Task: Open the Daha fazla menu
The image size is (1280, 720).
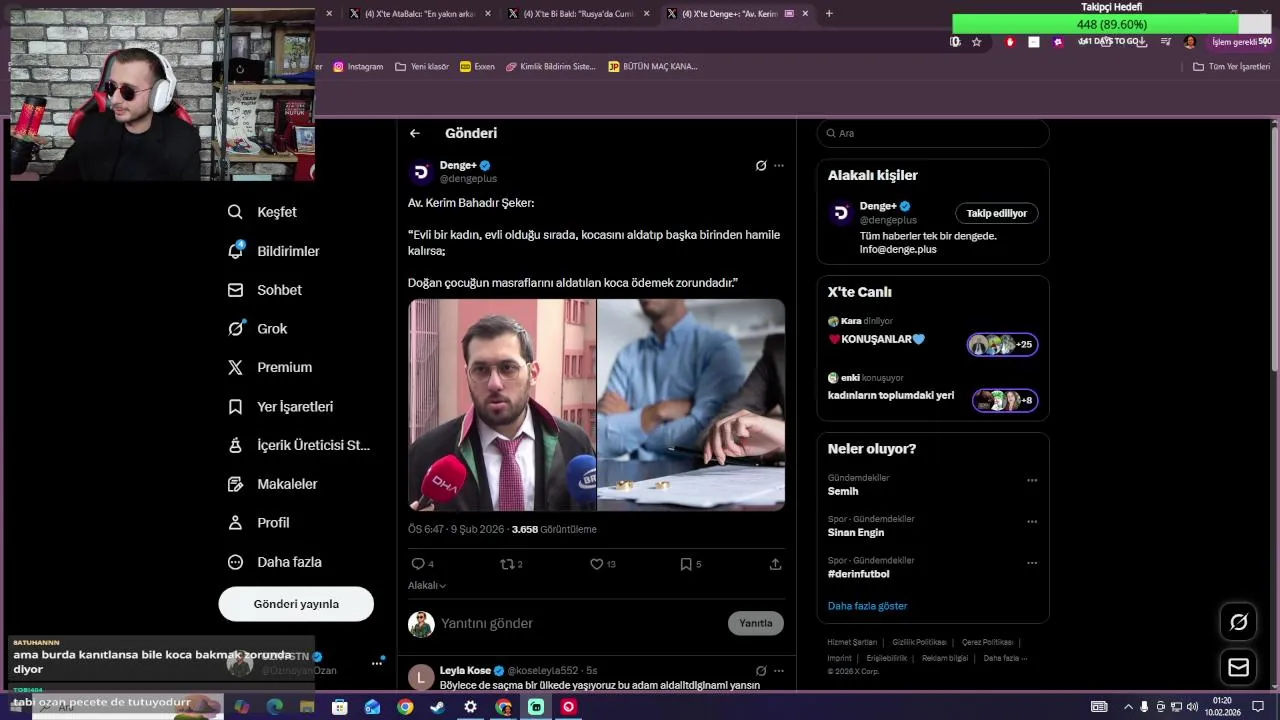Action: click(275, 562)
